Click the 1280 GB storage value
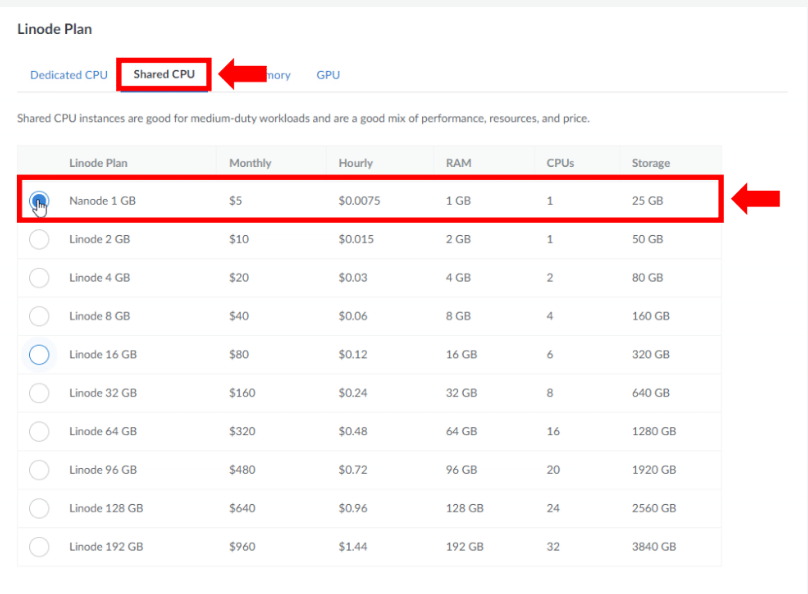 [654, 432]
